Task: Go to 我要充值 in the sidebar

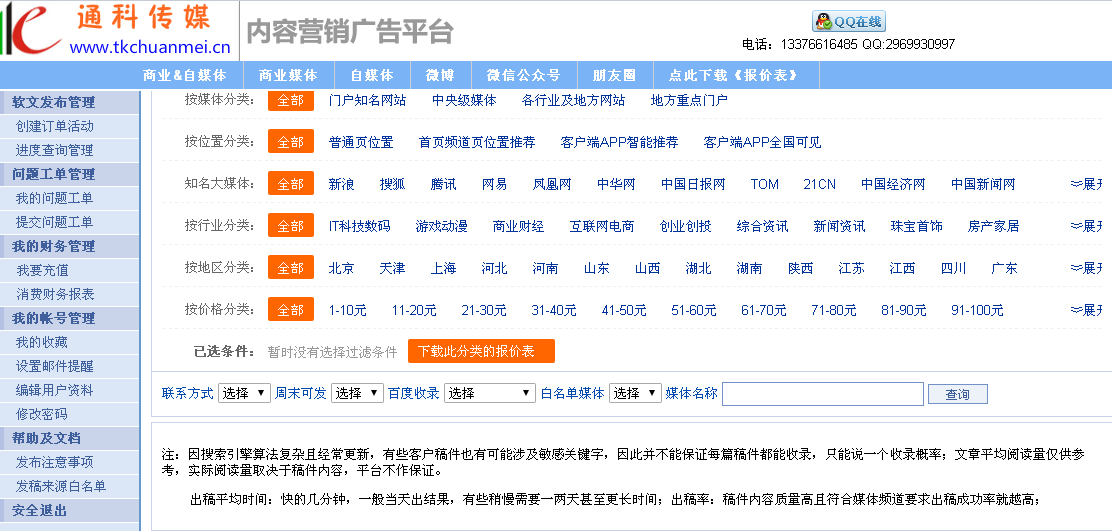Action: coord(43,270)
